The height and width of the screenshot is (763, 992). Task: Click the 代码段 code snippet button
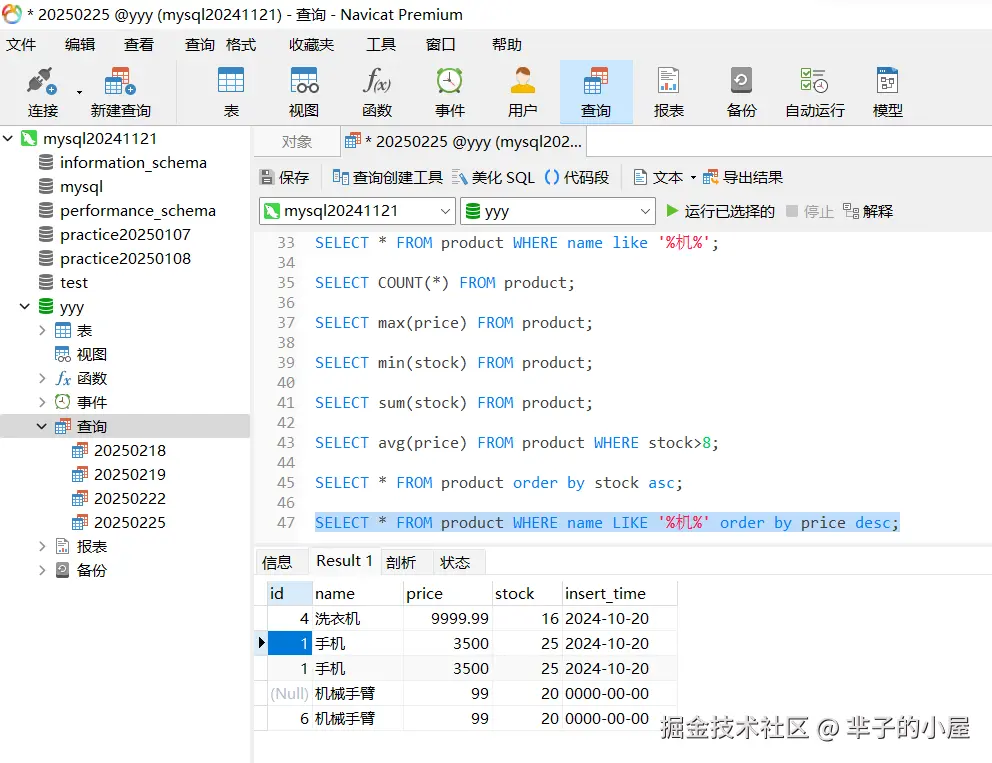click(x=577, y=177)
